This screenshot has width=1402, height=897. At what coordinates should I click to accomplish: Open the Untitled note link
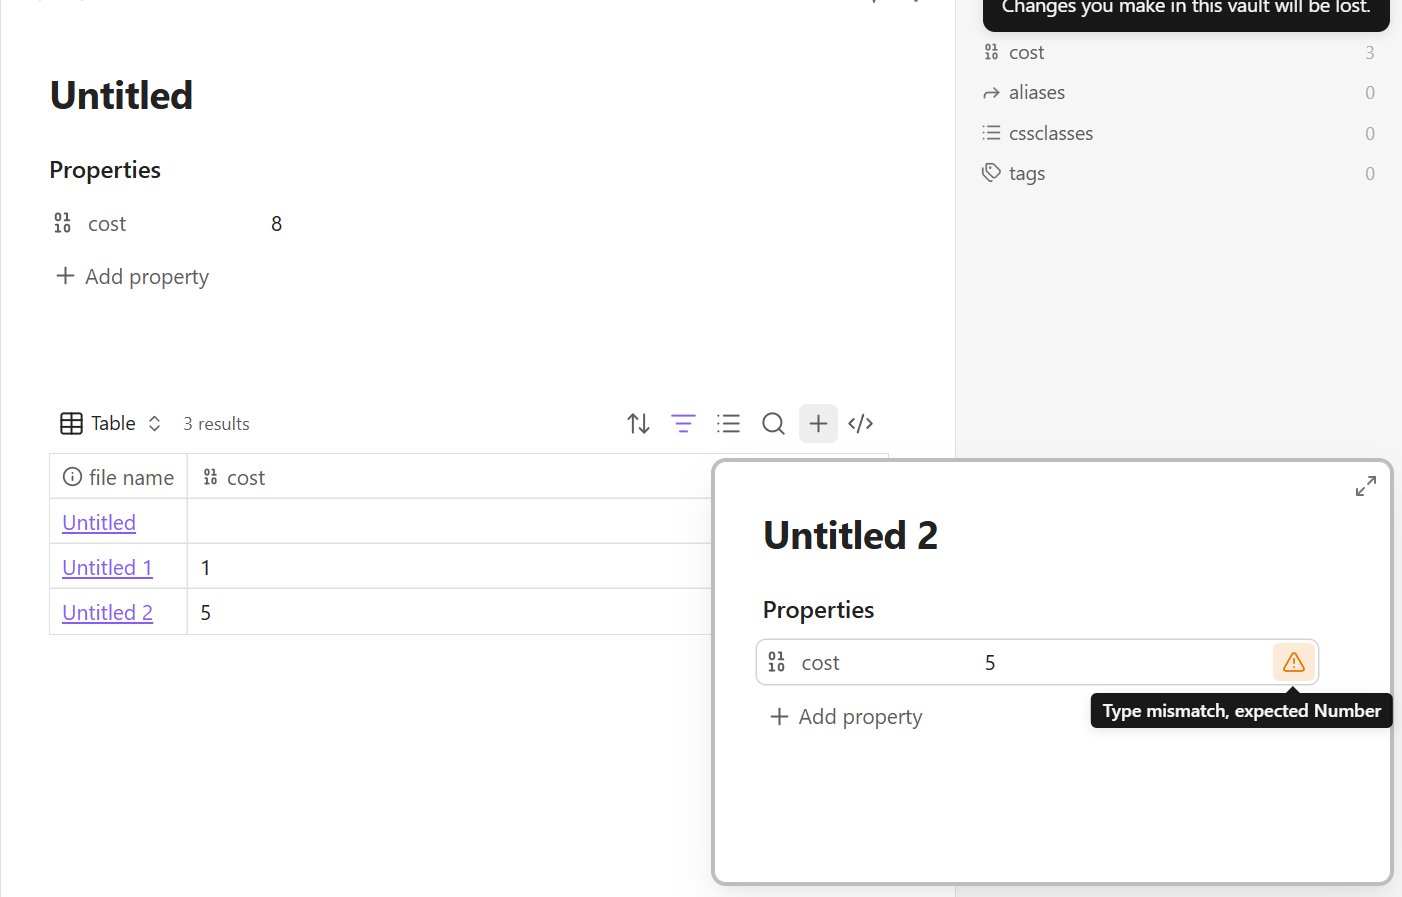(x=99, y=523)
